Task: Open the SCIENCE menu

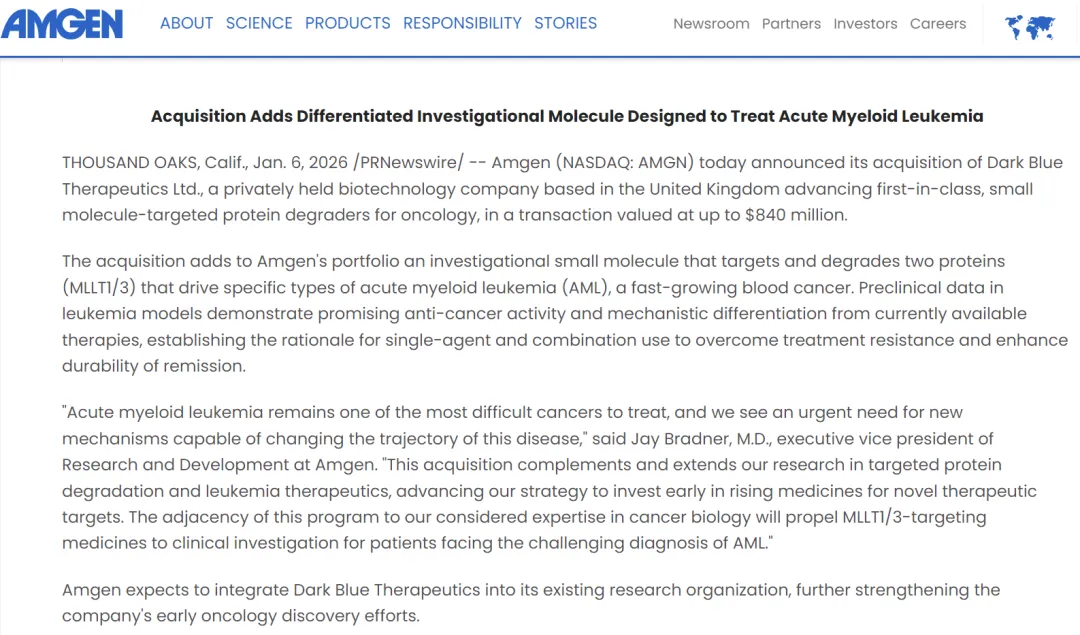Action: click(x=259, y=23)
